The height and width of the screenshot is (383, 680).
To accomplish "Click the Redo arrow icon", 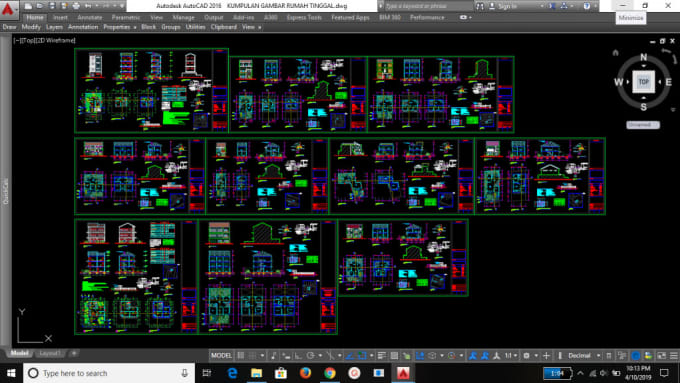I will pos(105,6).
